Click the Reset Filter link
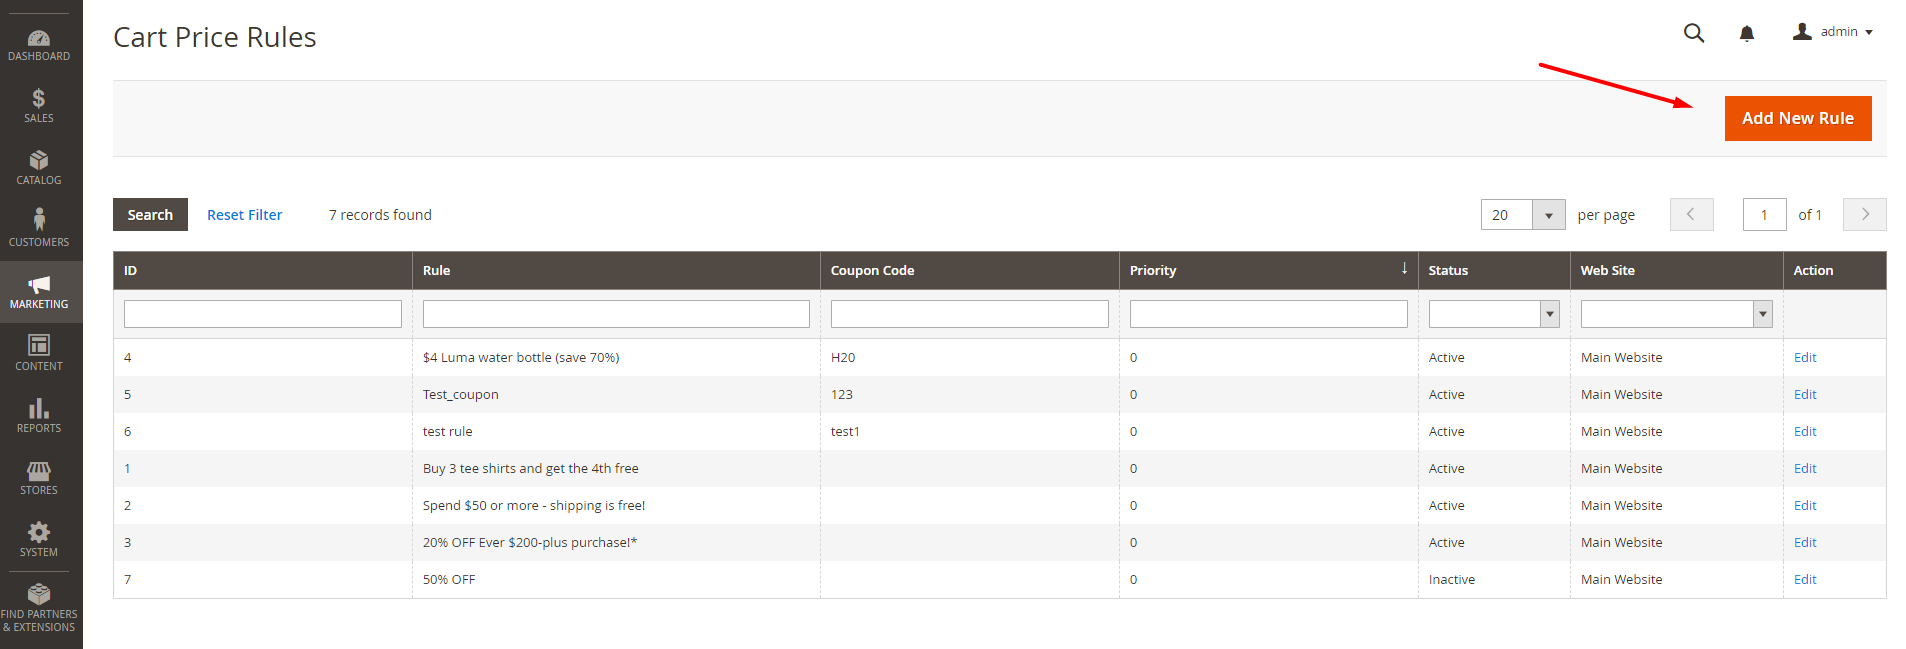The width and height of the screenshot is (1906, 649). (x=244, y=215)
